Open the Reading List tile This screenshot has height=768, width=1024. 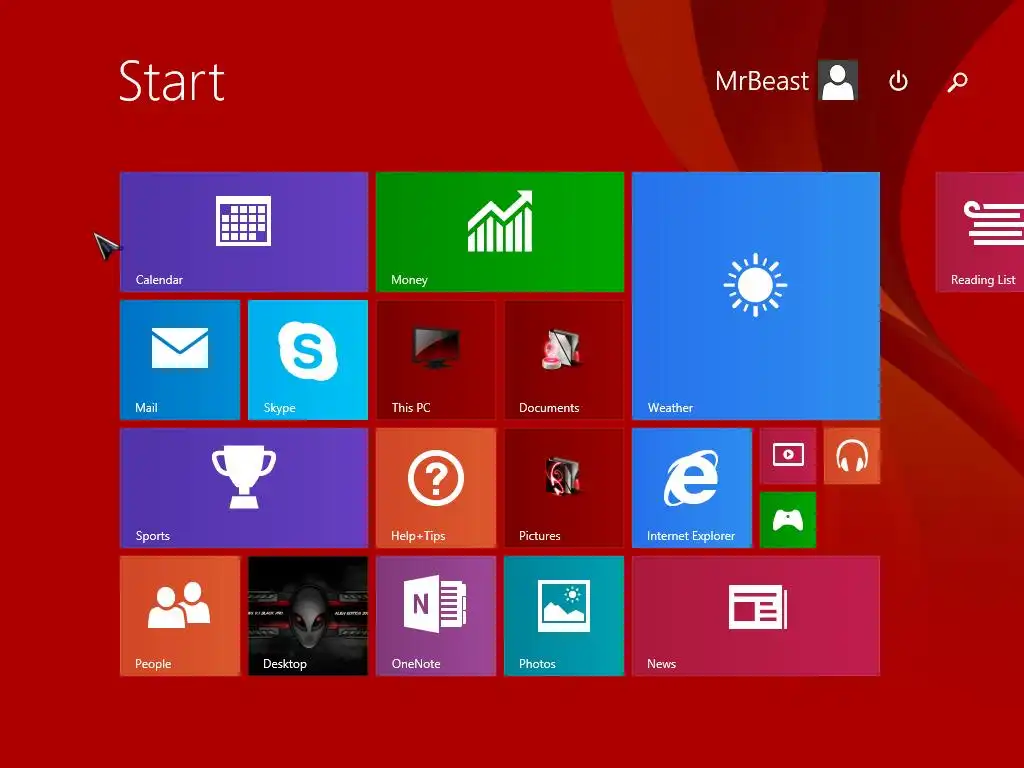pyautogui.click(x=980, y=232)
